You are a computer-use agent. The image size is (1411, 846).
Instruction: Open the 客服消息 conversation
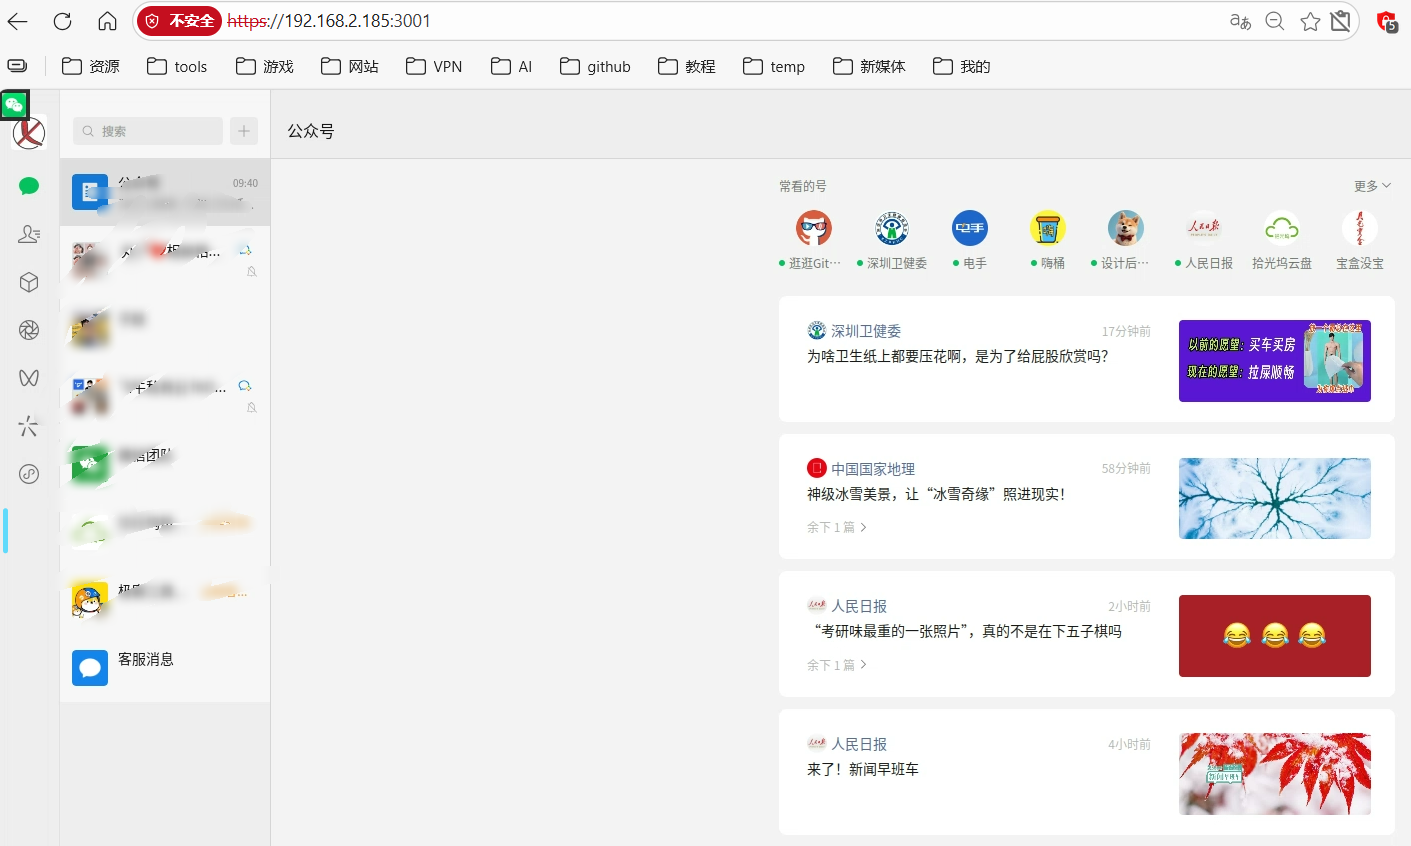146,660
